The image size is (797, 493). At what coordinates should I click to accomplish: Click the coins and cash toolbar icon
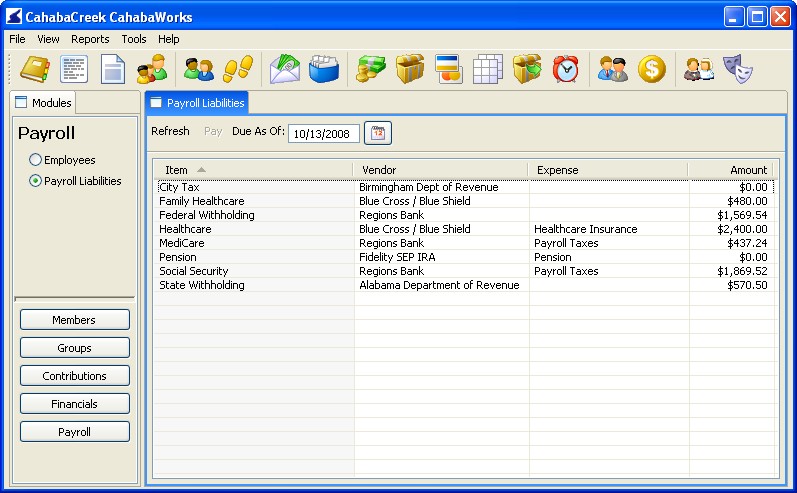(371, 69)
